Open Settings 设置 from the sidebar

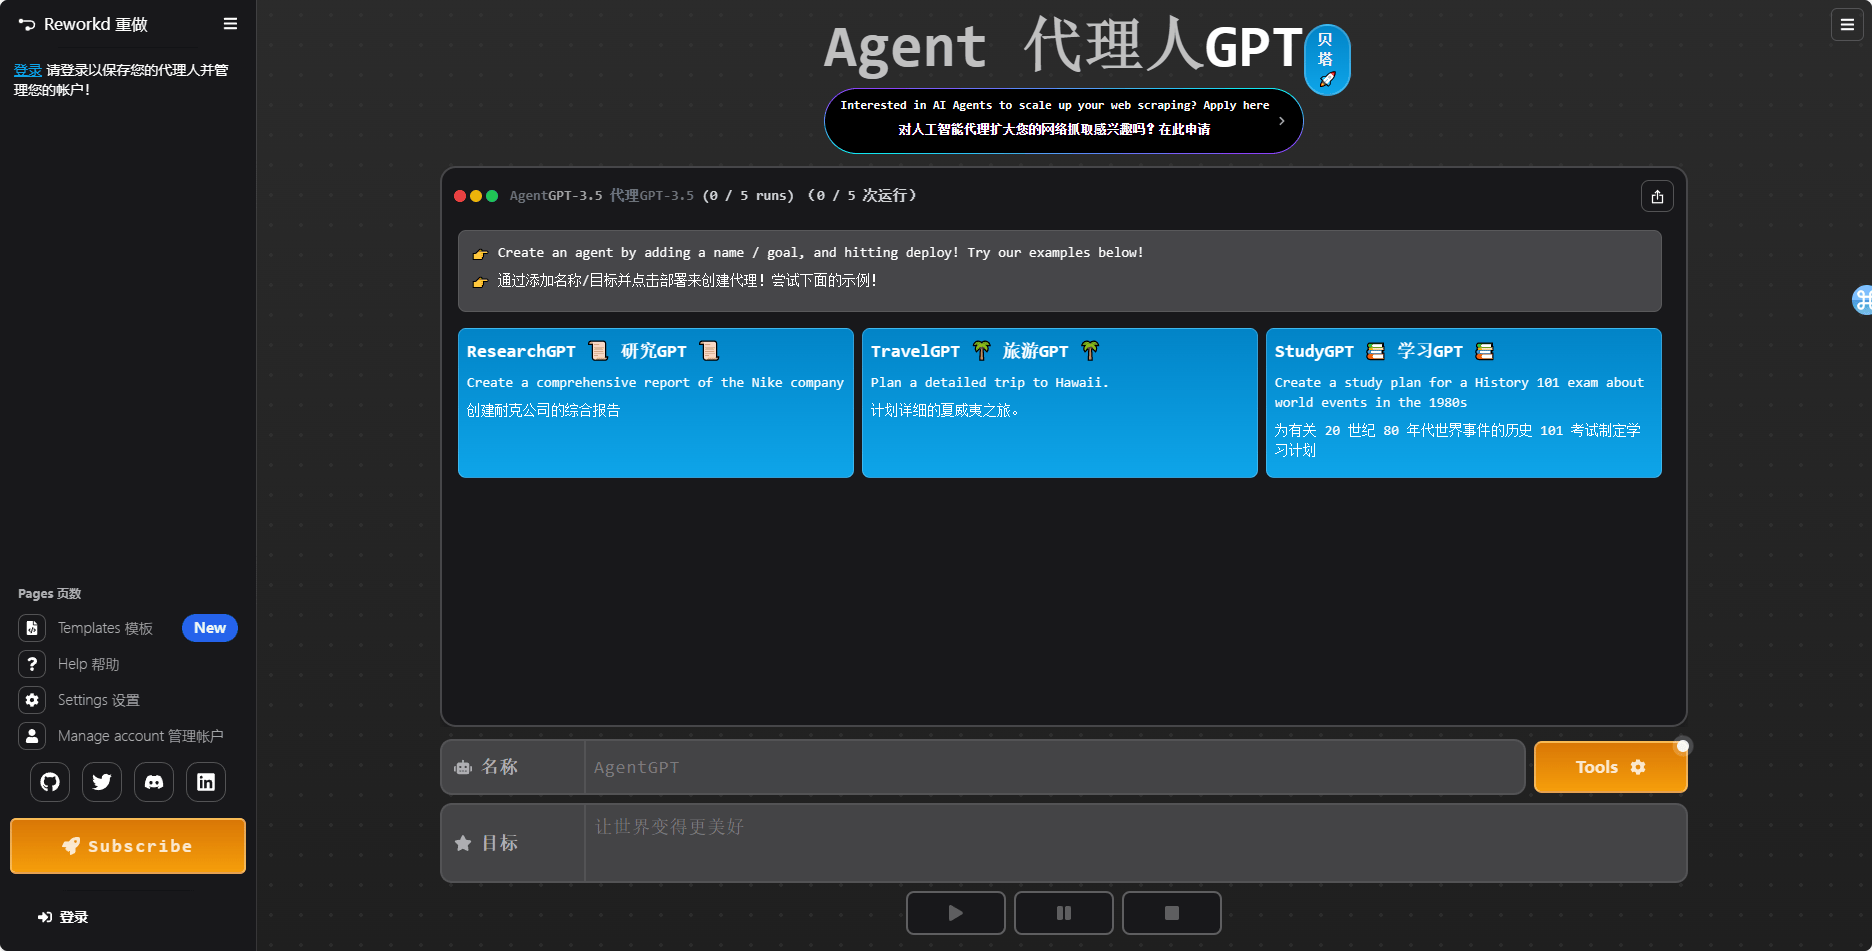pyautogui.click(x=99, y=699)
